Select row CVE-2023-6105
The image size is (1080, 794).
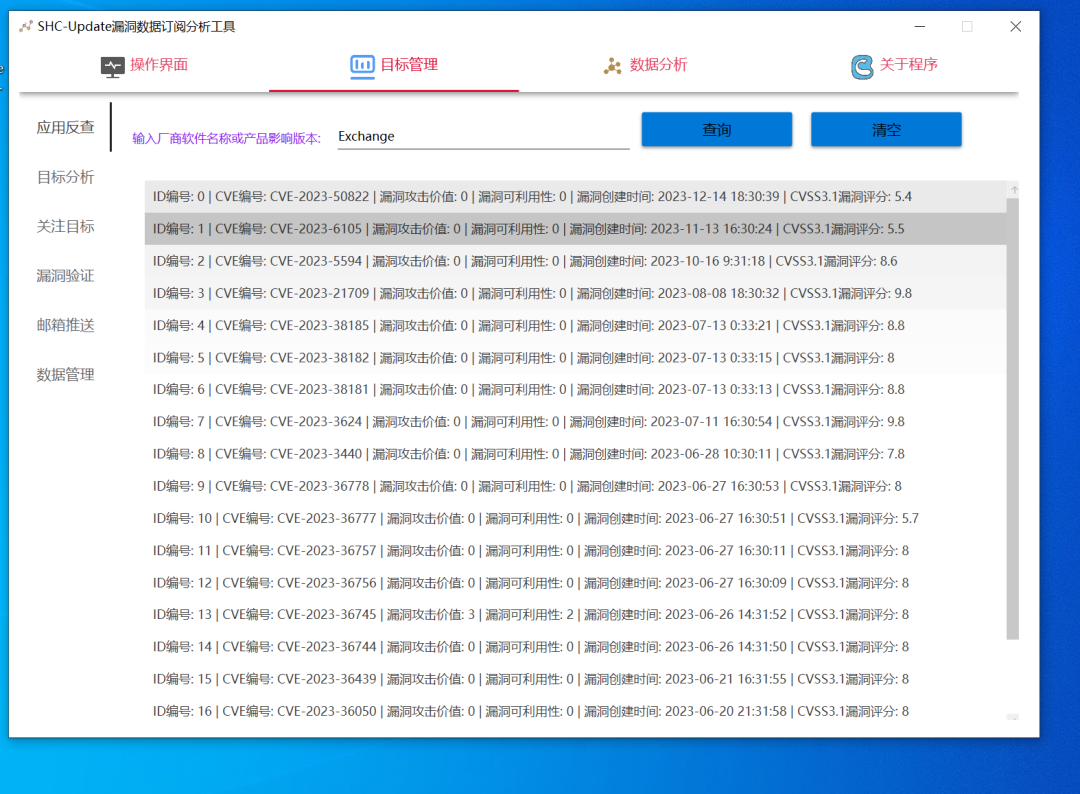(575, 229)
